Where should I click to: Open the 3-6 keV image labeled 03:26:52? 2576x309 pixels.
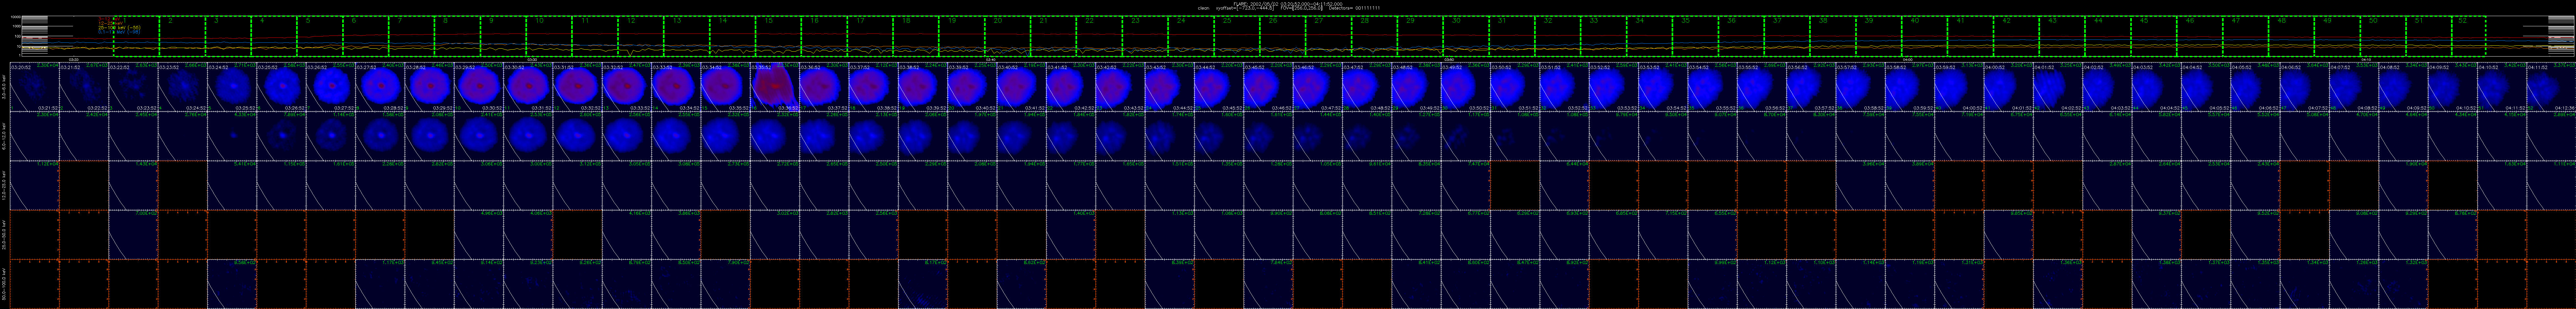coord(331,87)
